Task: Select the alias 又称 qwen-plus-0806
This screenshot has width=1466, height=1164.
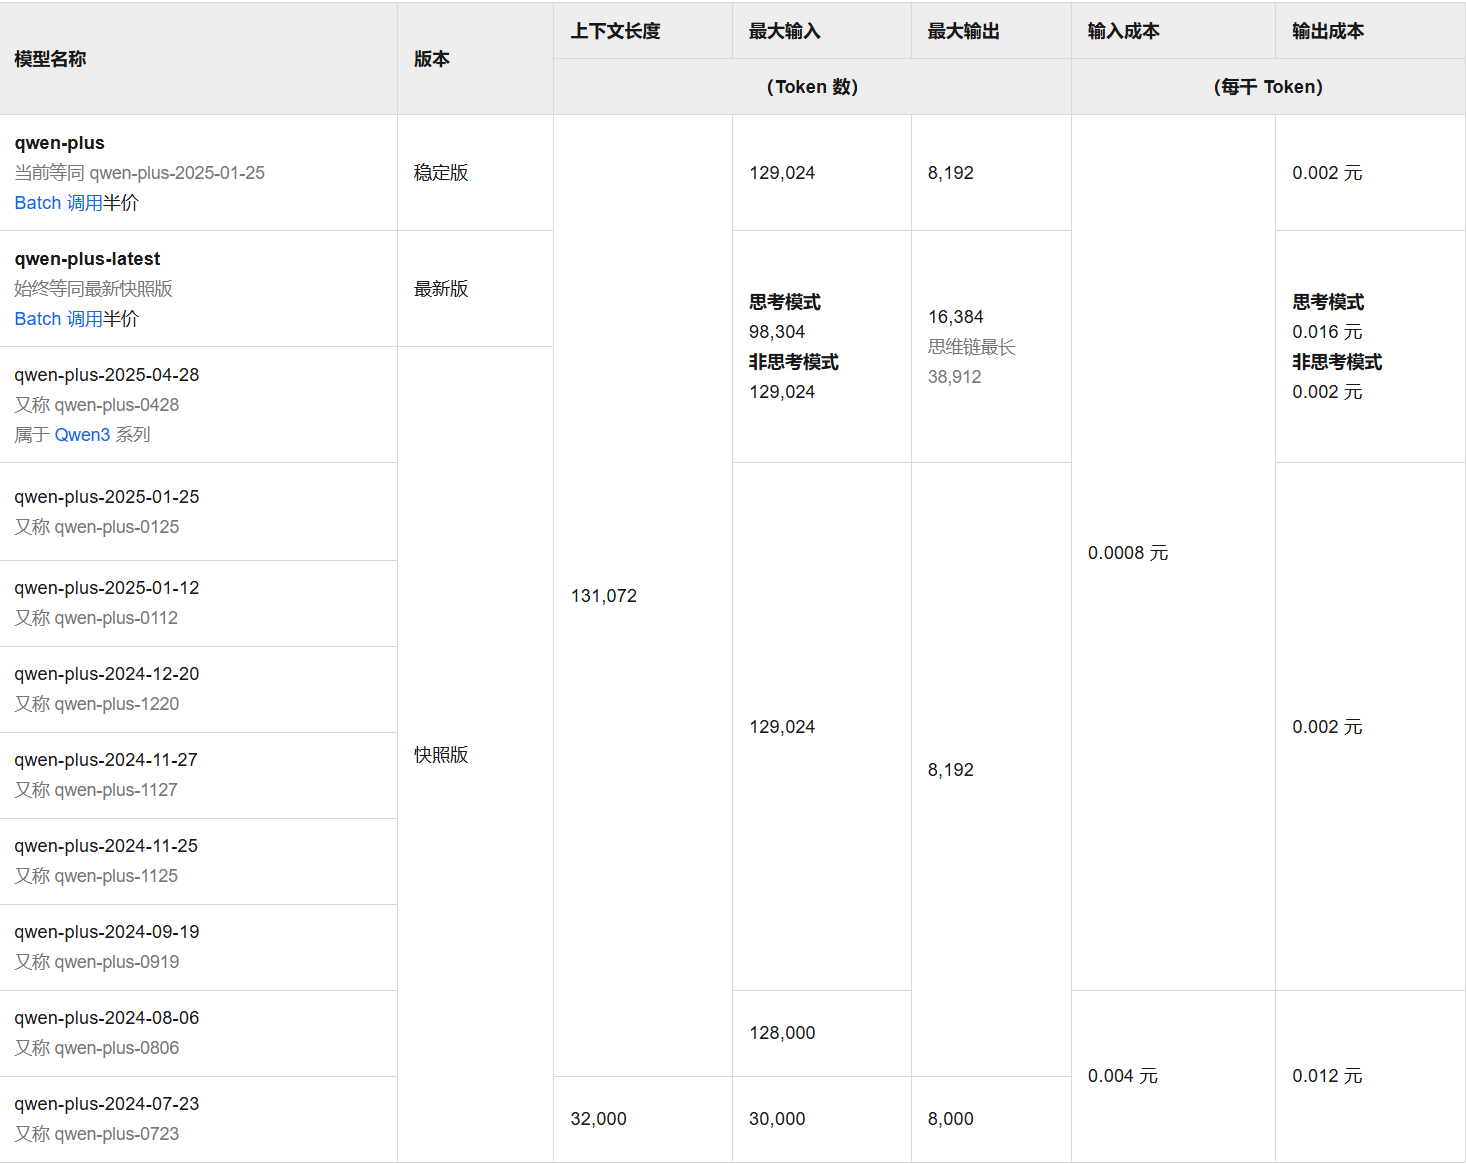Action: coord(97,1048)
